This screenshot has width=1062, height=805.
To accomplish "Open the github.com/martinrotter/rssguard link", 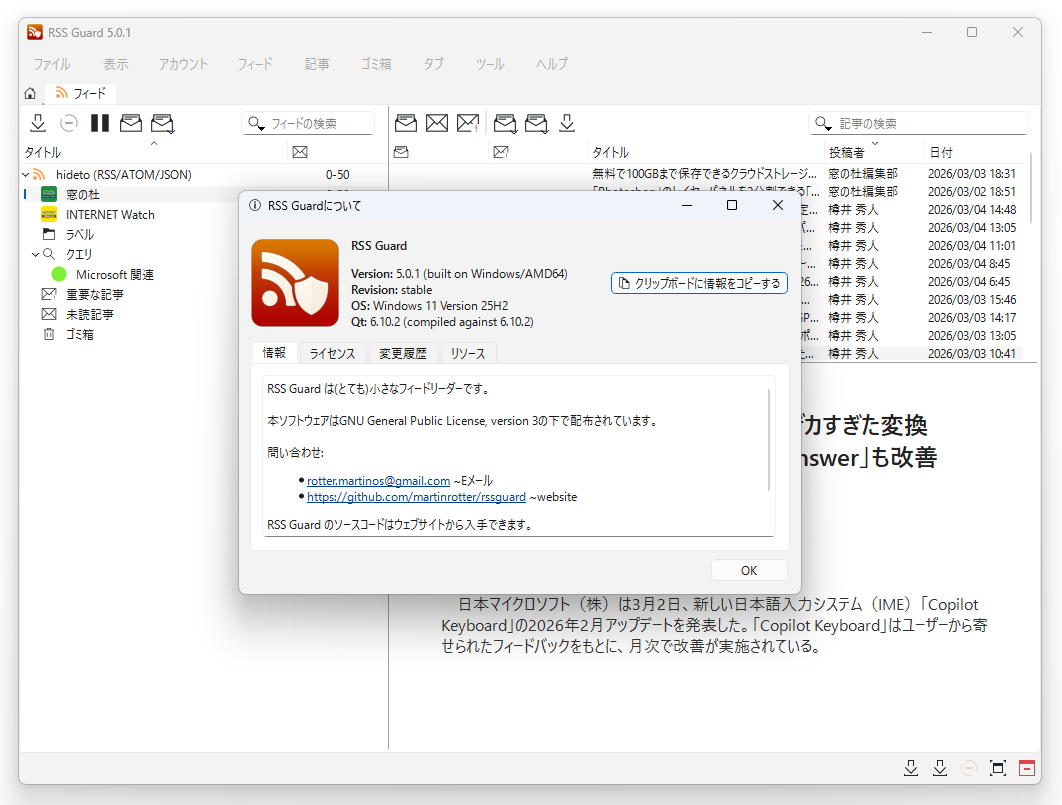I will click(415, 496).
